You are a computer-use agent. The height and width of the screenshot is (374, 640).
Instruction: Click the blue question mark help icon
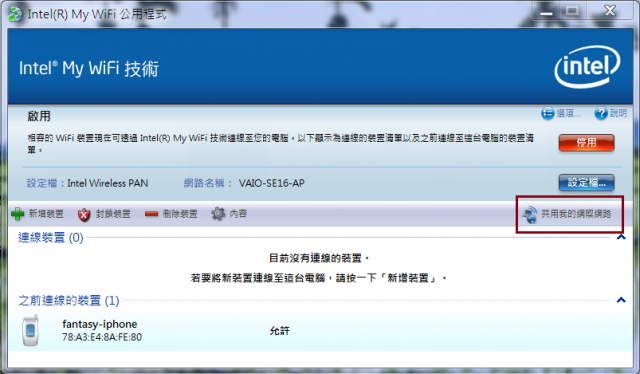pos(601,113)
